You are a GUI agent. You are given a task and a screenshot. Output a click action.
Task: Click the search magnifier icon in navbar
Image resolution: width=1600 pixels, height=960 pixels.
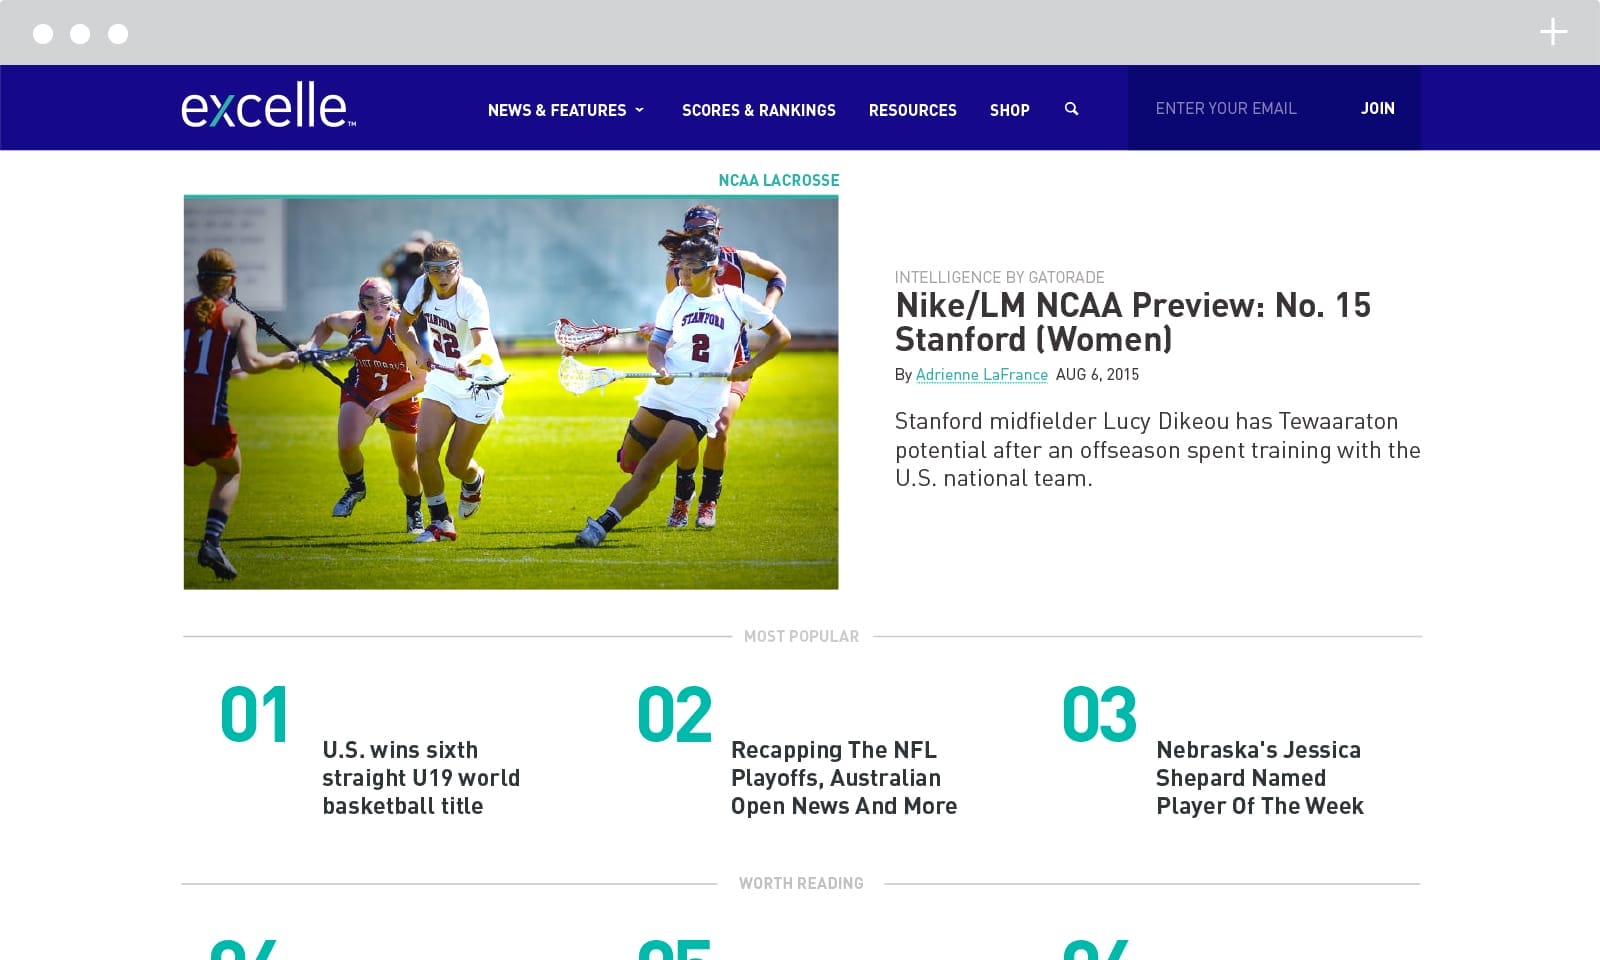point(1071,109)
